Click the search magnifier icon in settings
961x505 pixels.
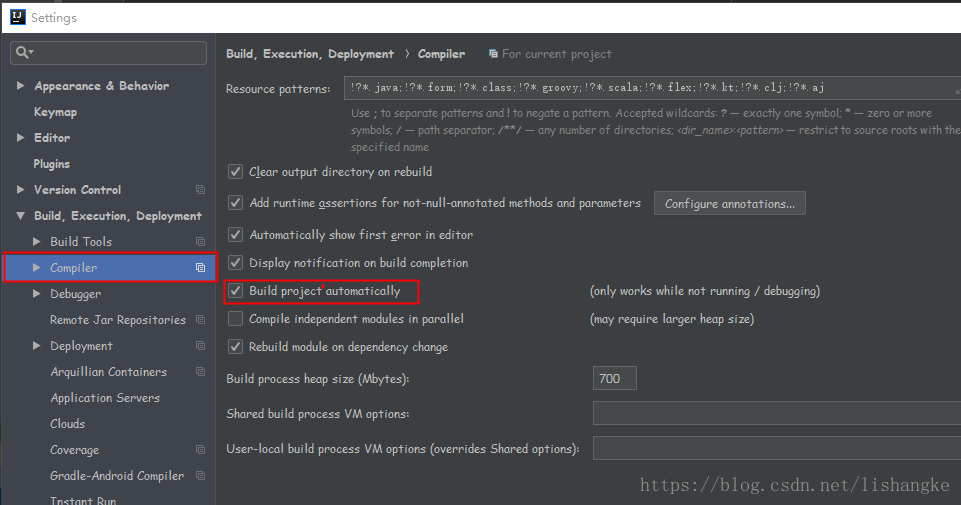23,53
